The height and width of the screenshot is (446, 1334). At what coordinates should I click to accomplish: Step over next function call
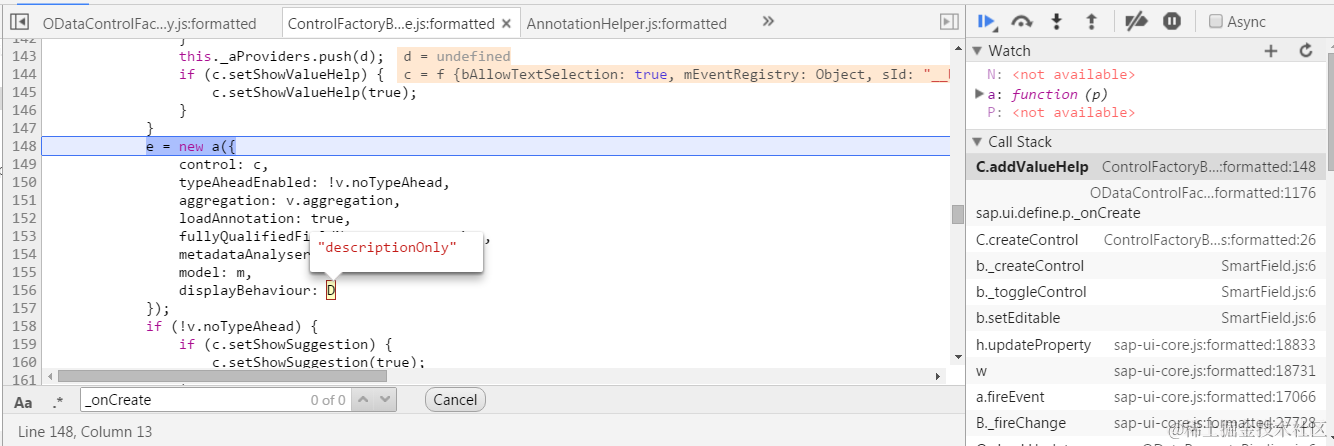coord(1022,21)
